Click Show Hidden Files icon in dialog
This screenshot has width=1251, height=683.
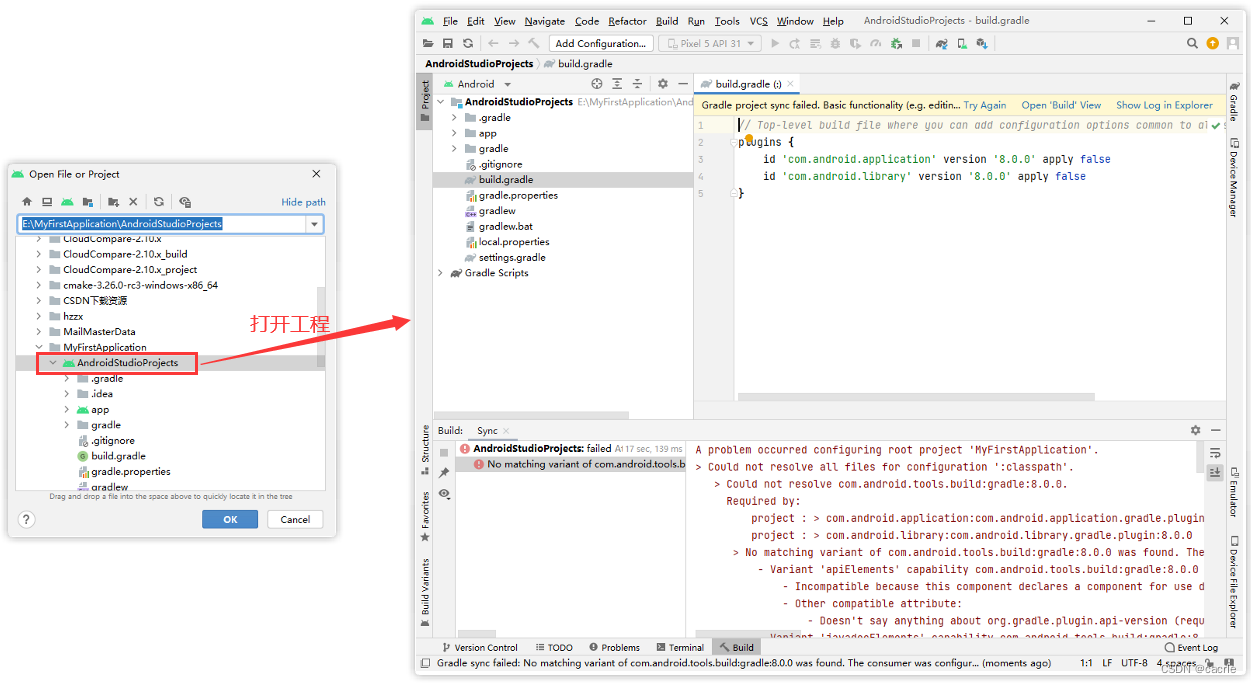(x=185, y=201)
